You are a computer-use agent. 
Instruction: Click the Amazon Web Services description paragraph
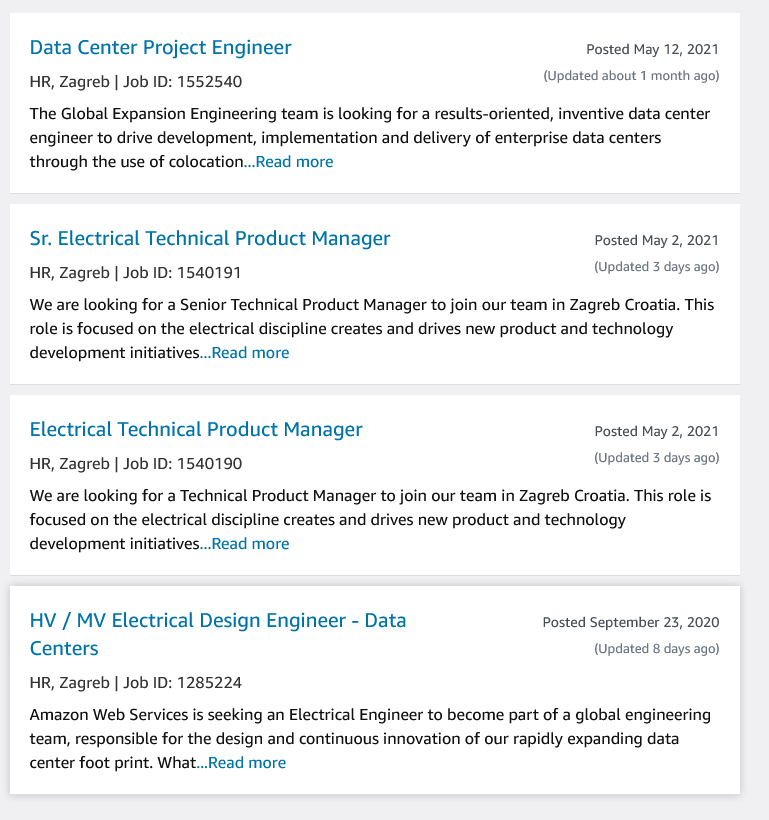[370, 738]
